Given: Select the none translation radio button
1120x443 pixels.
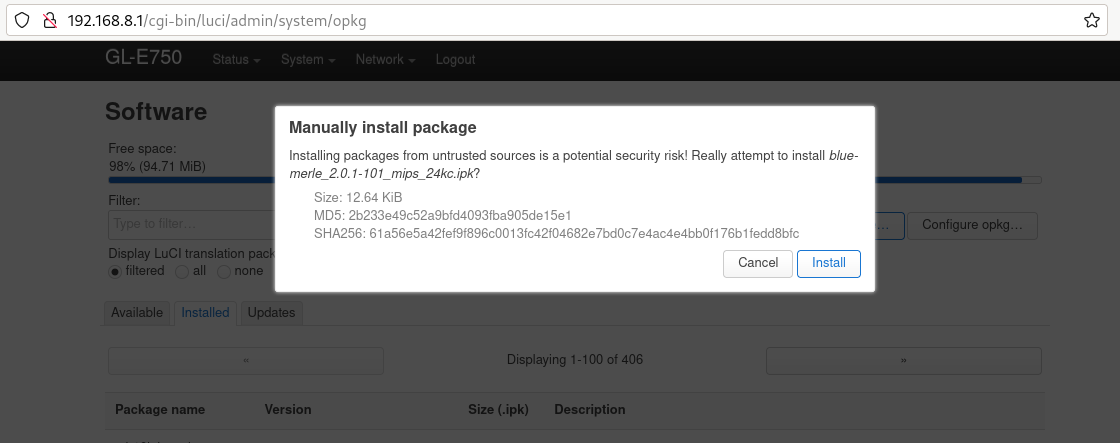Looking at the screenshot, I should click(x=224, y=272).
